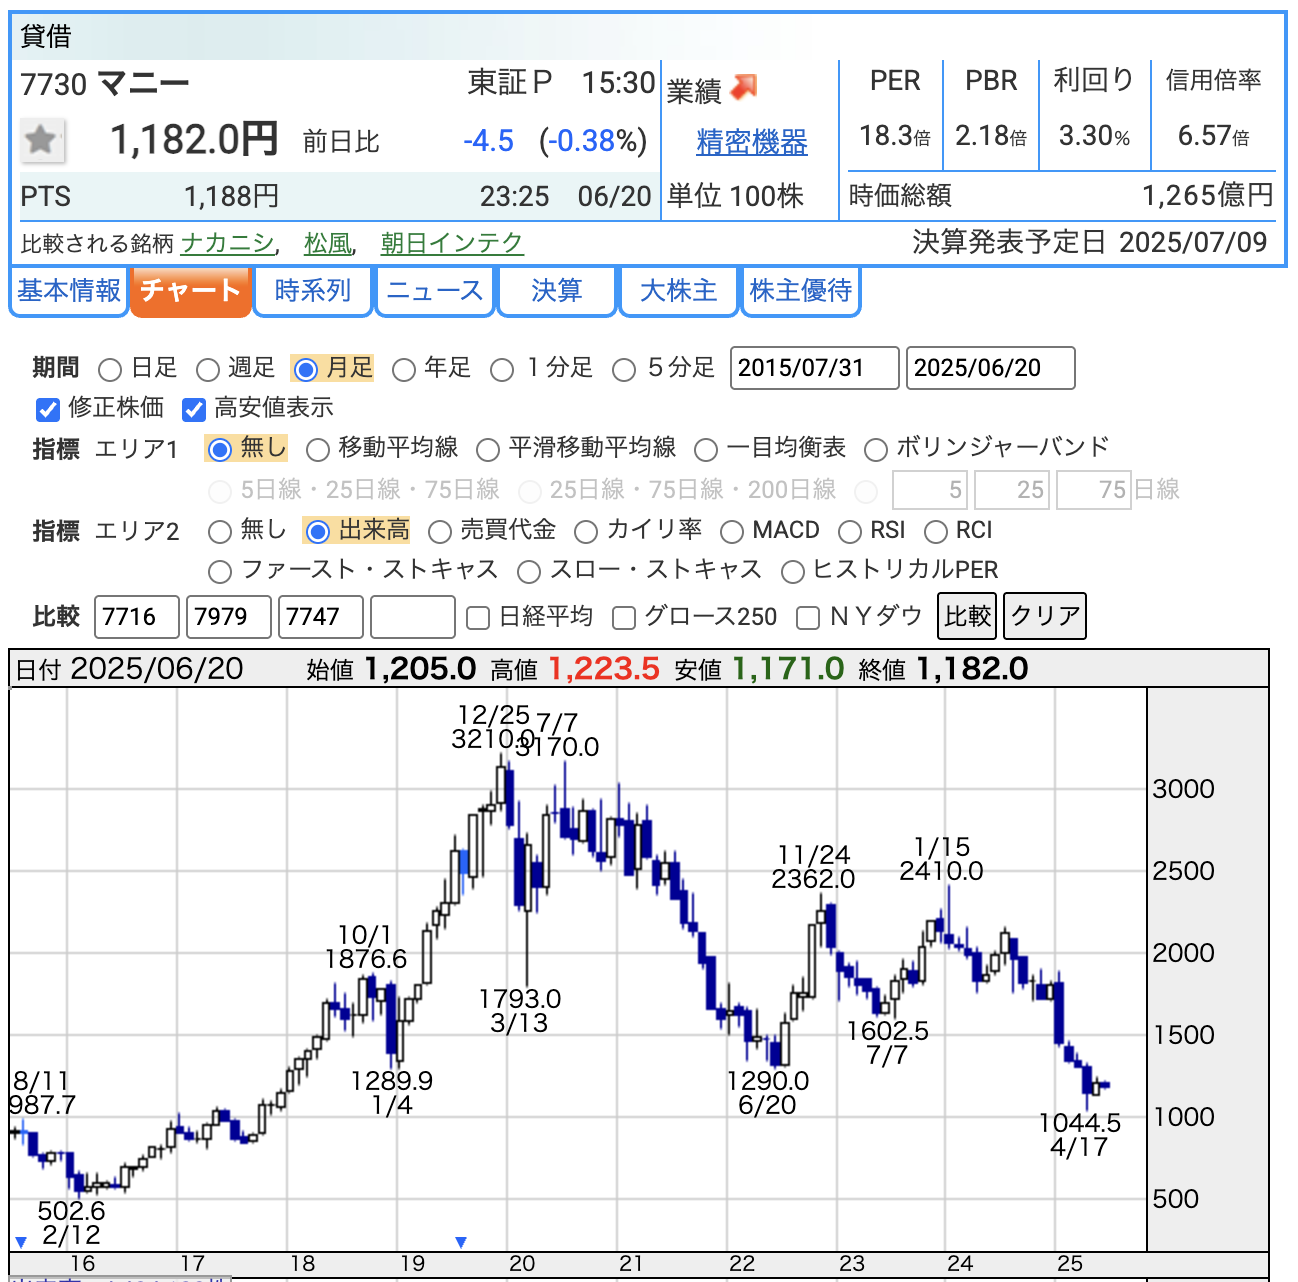Select 無し for エリア1 indicator

218,450
